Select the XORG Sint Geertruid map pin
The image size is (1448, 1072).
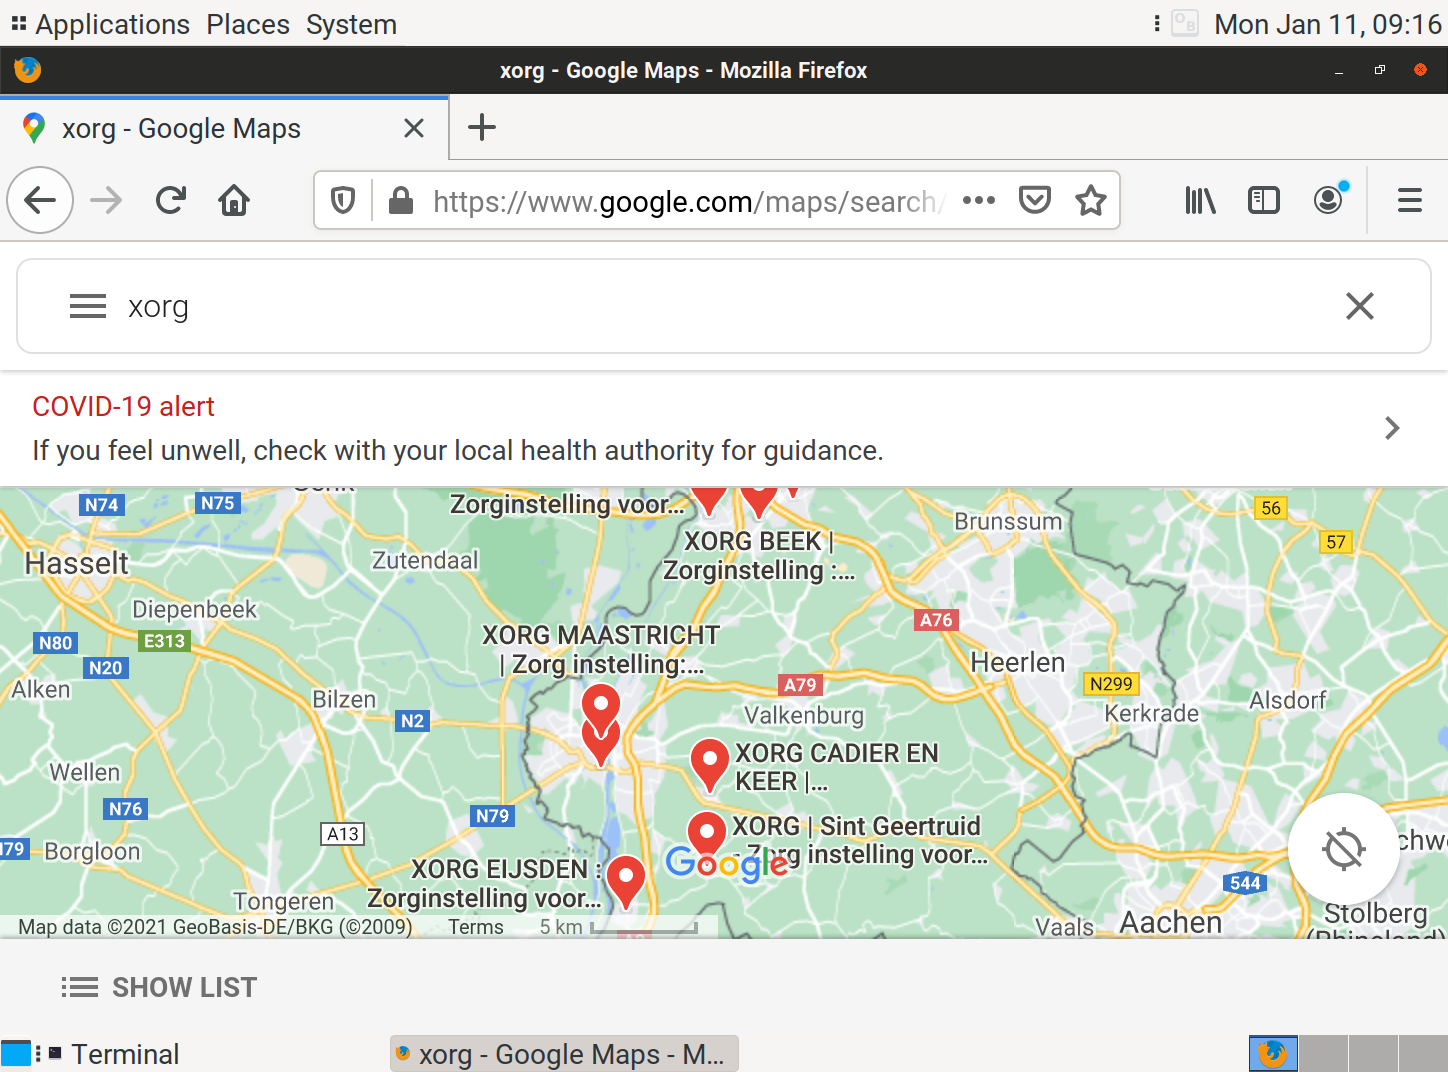[706, 838]
